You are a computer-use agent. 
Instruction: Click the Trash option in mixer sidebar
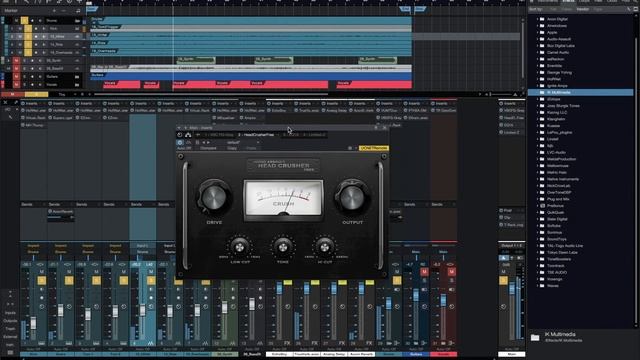[x=10, y=329]
